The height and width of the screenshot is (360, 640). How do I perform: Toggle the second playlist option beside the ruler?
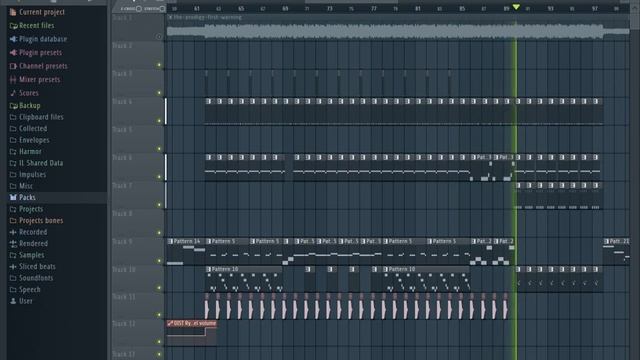point(162,9)
